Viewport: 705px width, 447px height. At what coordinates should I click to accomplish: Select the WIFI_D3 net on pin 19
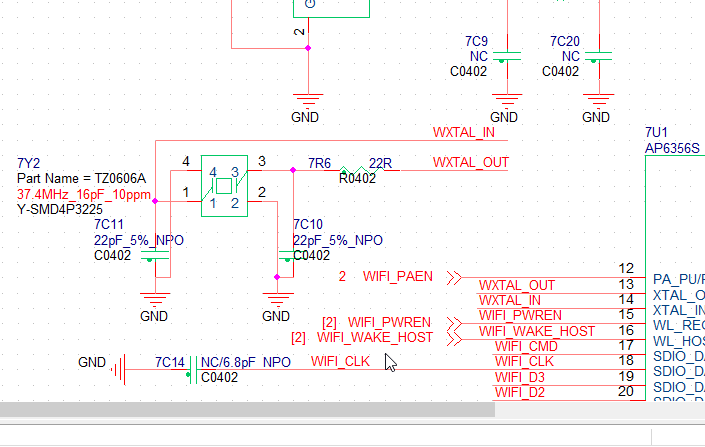click(x=520, y=376)
